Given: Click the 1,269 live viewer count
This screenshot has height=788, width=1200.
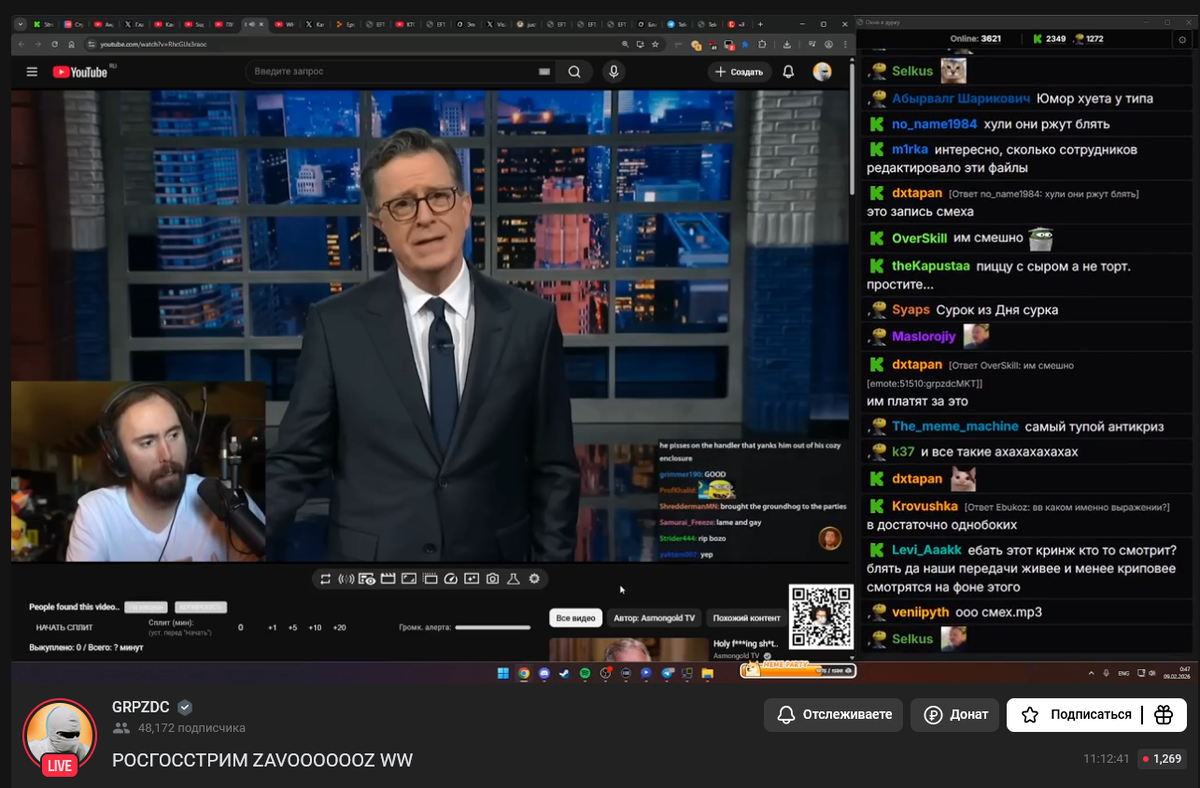Looking at the screenshot, I should click(1160, 759).
